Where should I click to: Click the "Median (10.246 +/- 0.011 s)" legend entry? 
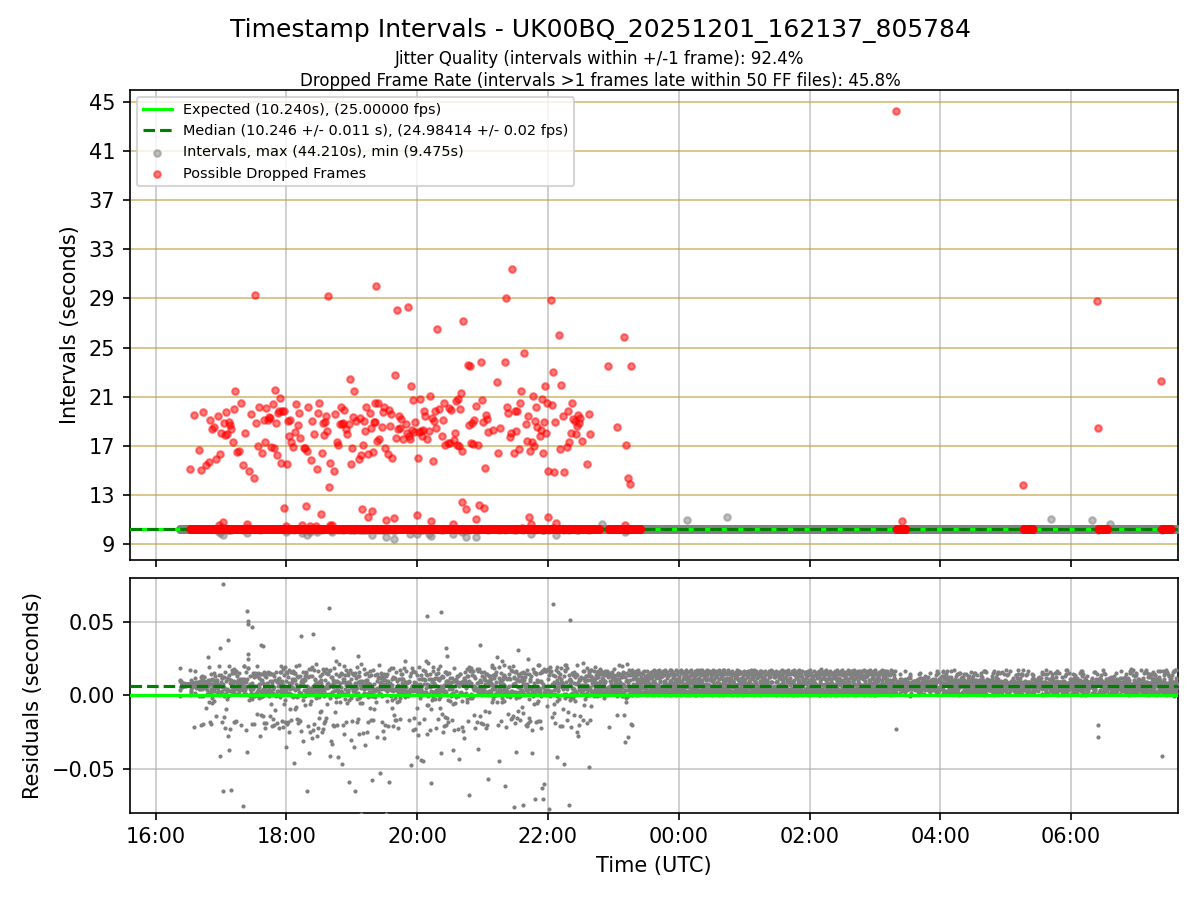point(375,130)
